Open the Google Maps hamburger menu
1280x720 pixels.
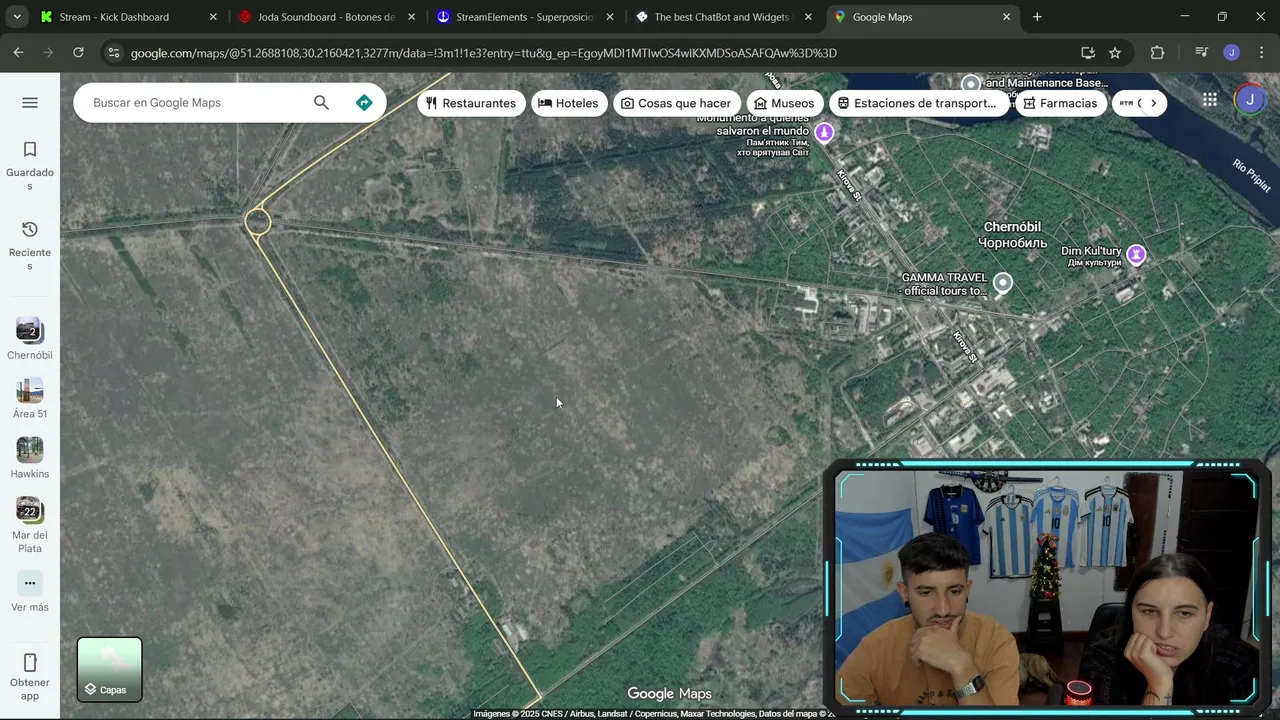pos(30,103)
